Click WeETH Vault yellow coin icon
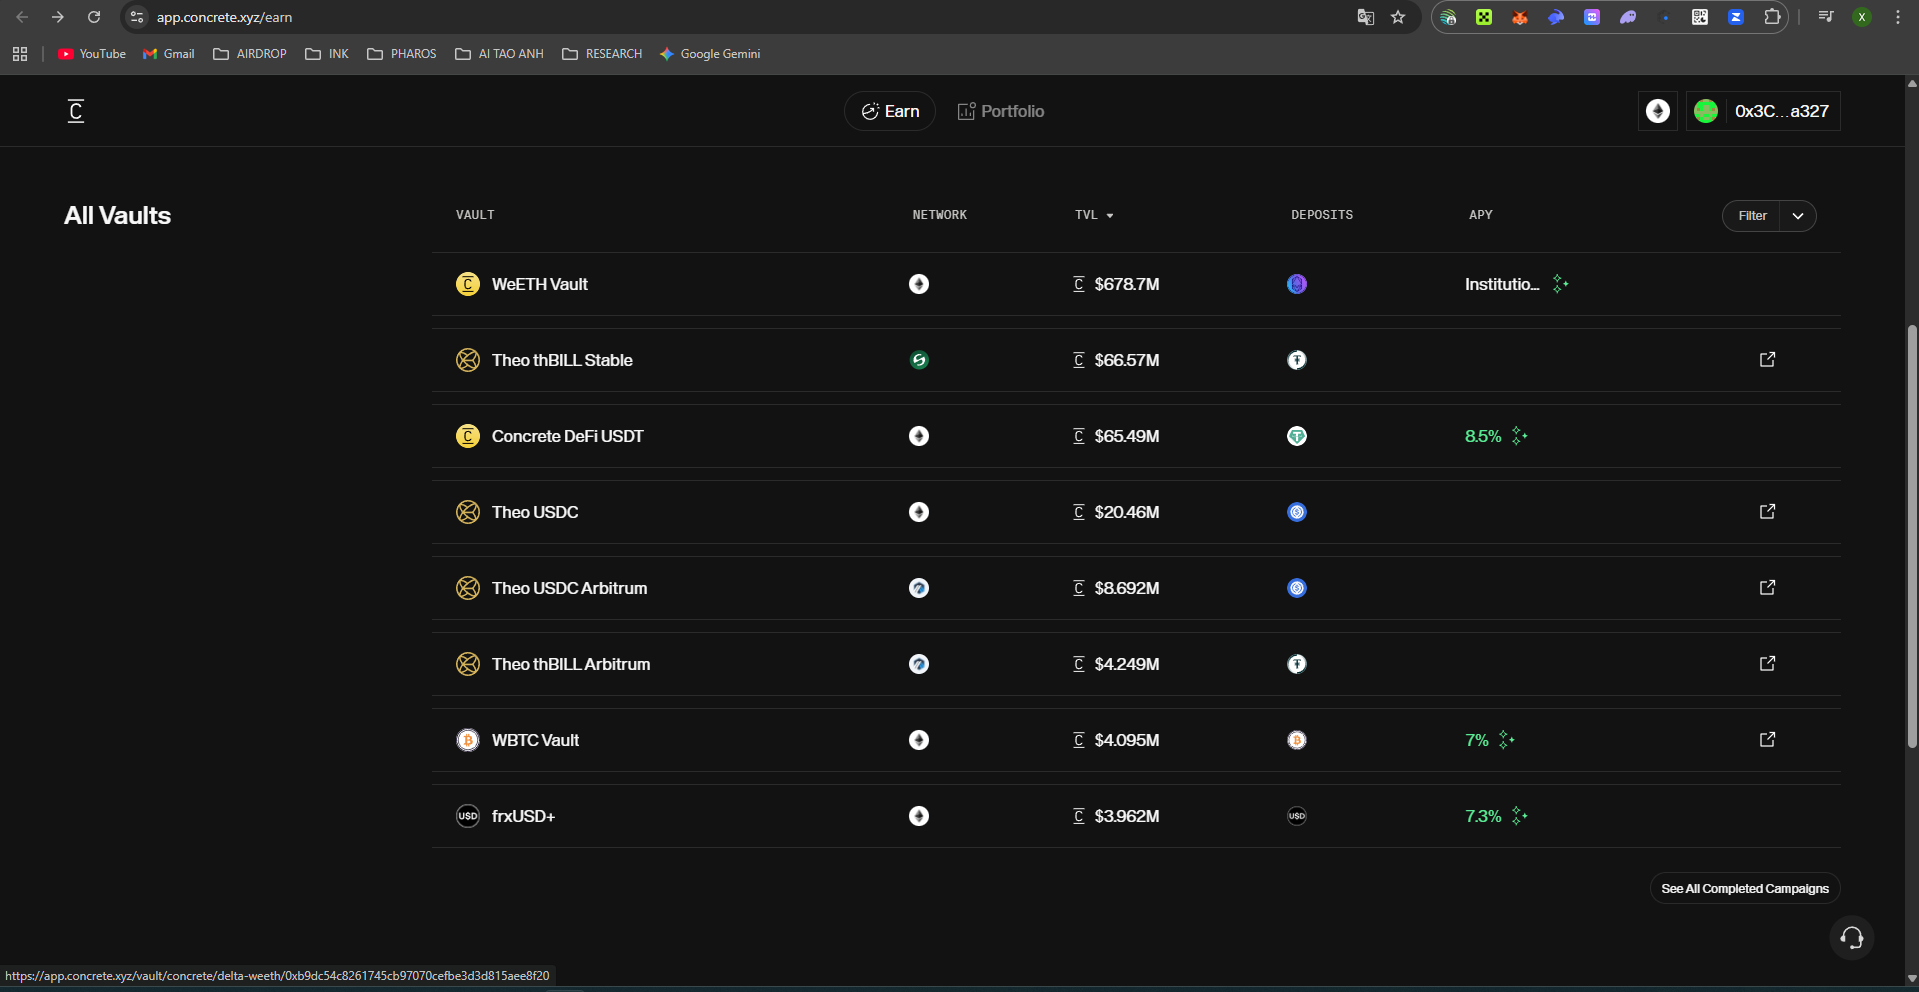This screenshot has height=992, width=1919. (x=468, y=284)
